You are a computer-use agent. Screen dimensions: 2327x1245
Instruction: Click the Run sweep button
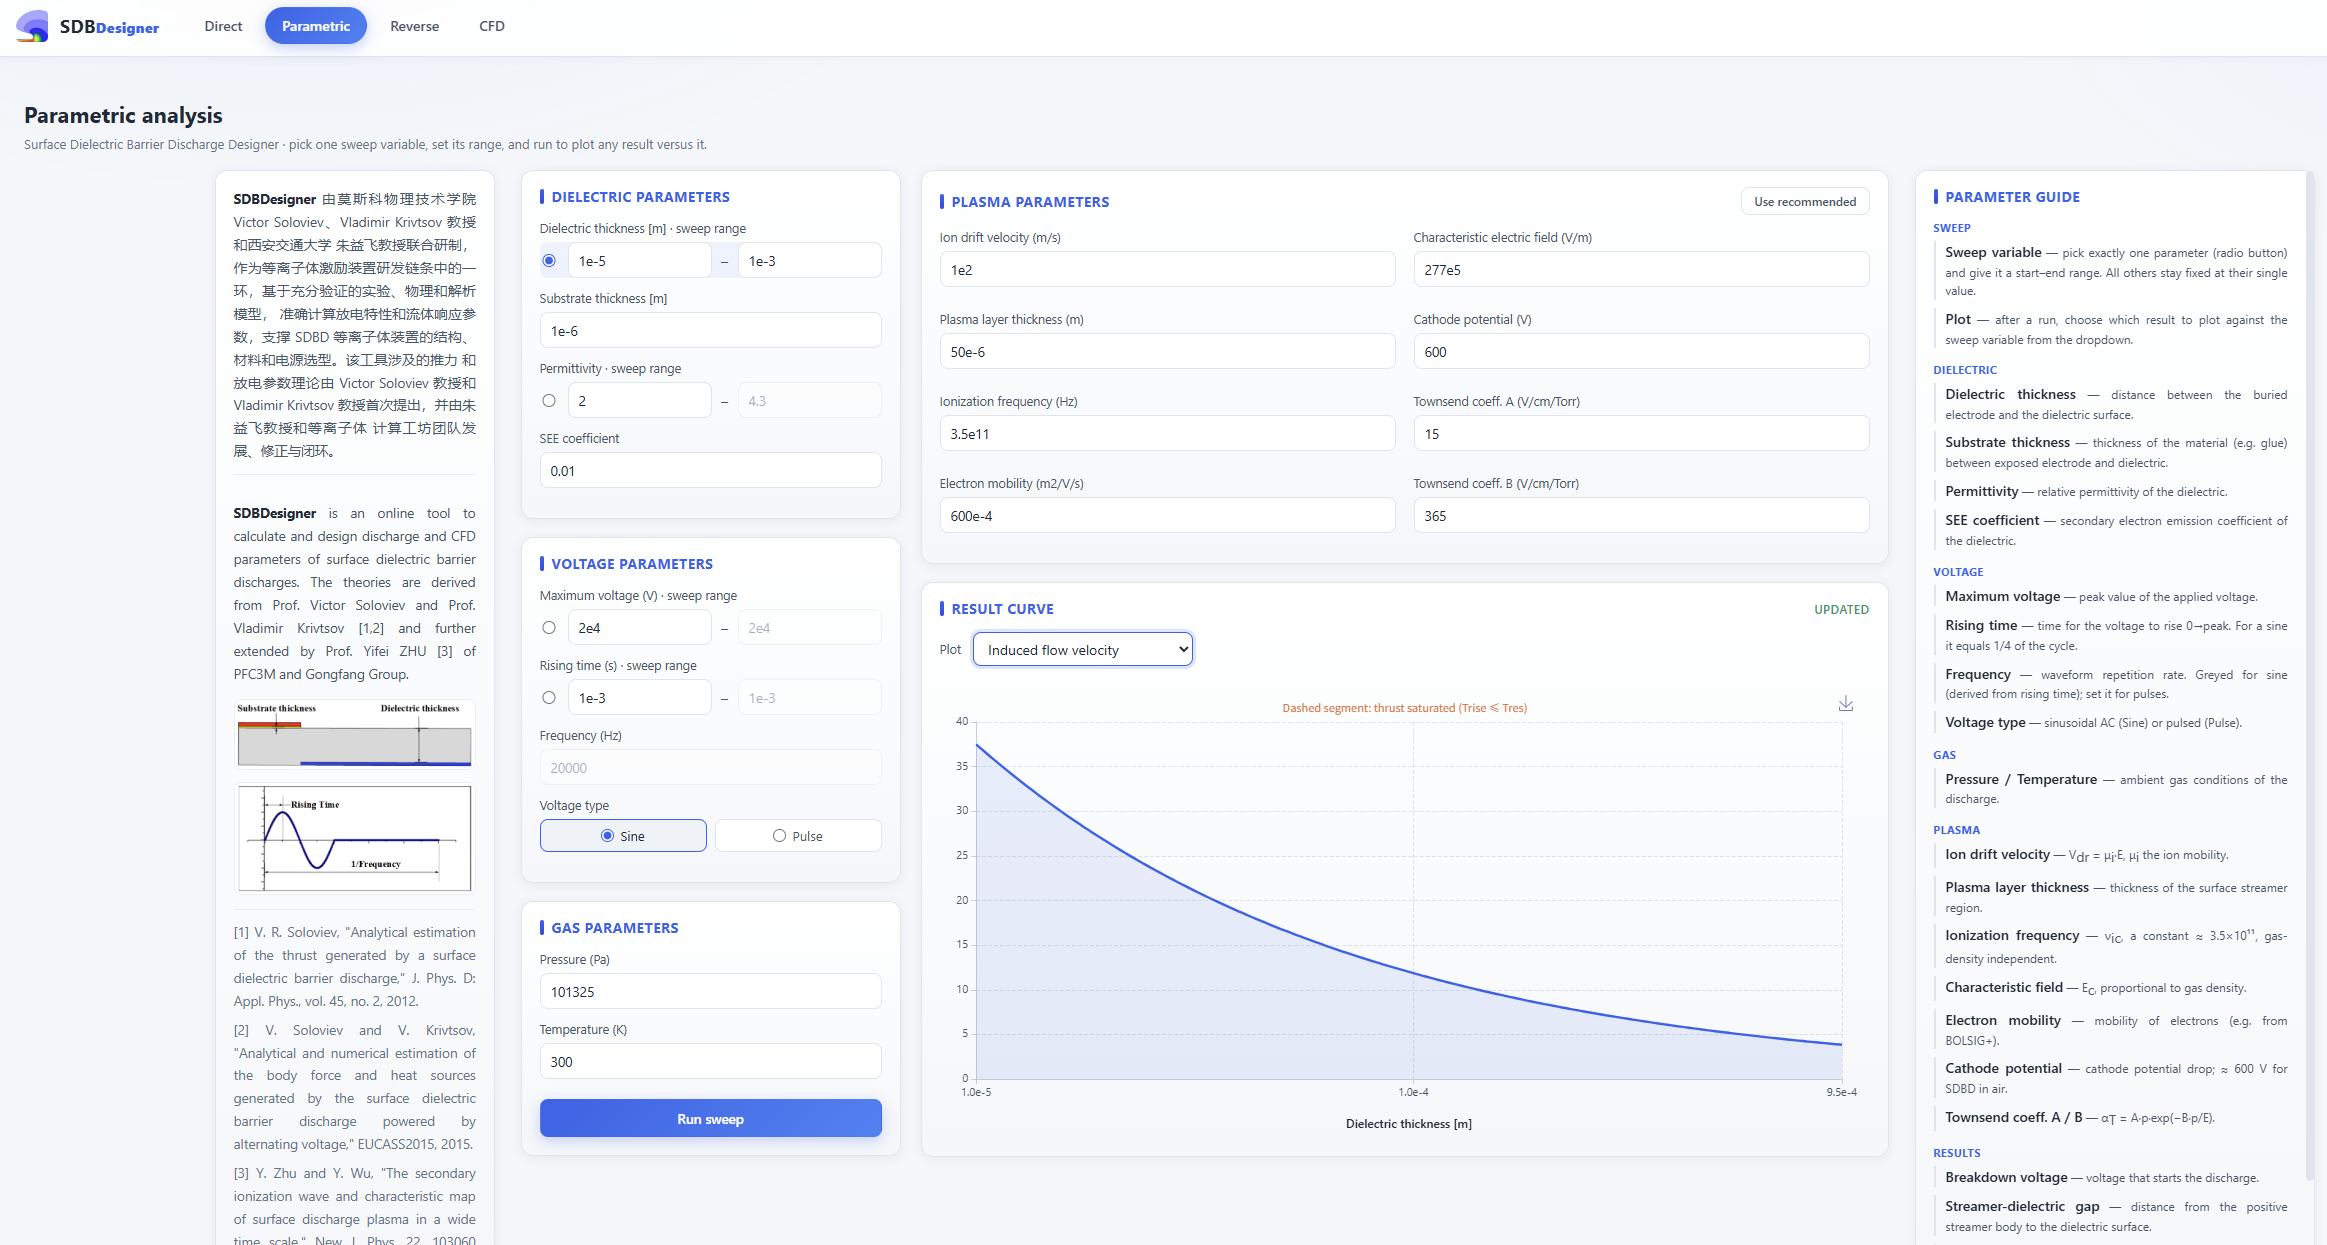(x=711, y=1119)
